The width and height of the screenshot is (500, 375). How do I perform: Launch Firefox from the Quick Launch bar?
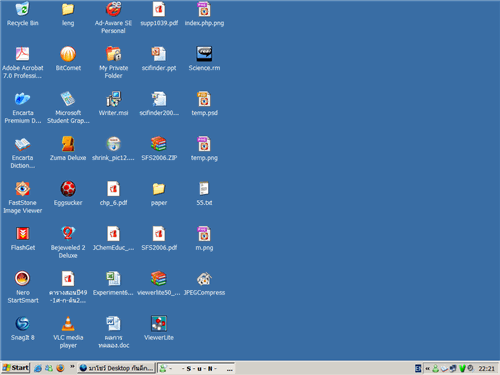(60, 368)
